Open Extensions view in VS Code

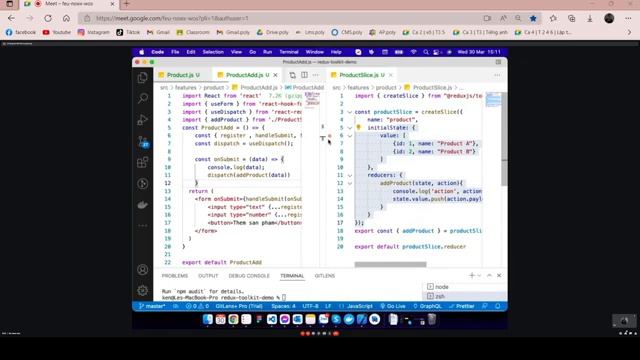(x=142, y=162)
